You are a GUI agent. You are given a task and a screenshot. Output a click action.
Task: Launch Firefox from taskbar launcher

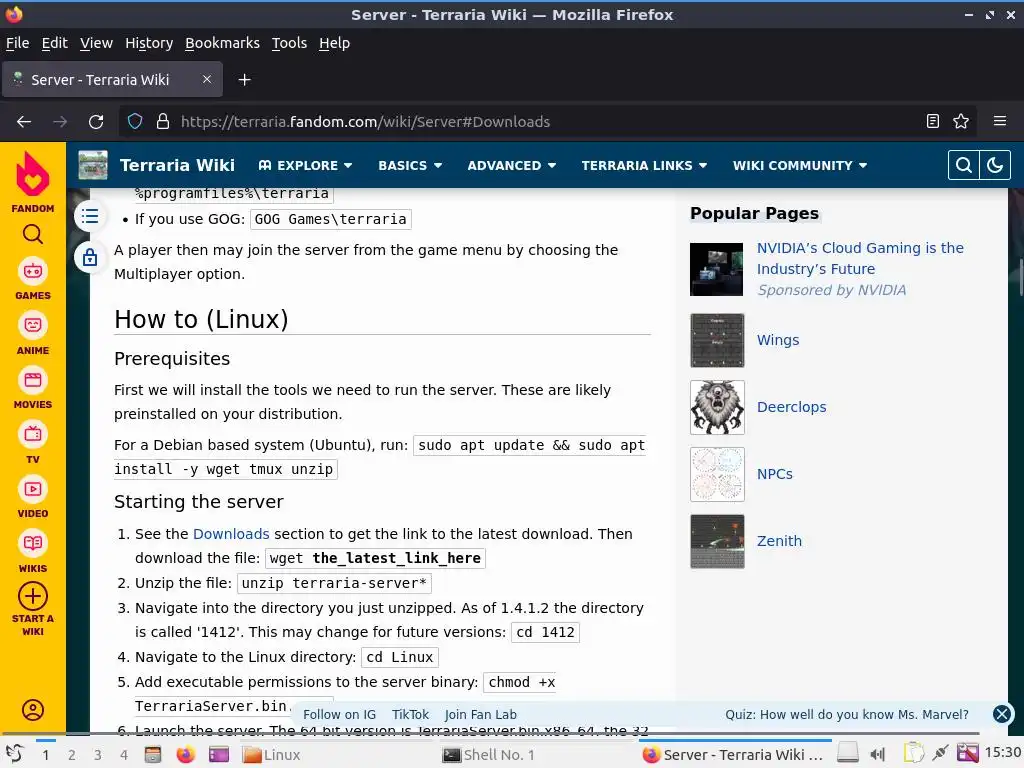click(185, 755)
